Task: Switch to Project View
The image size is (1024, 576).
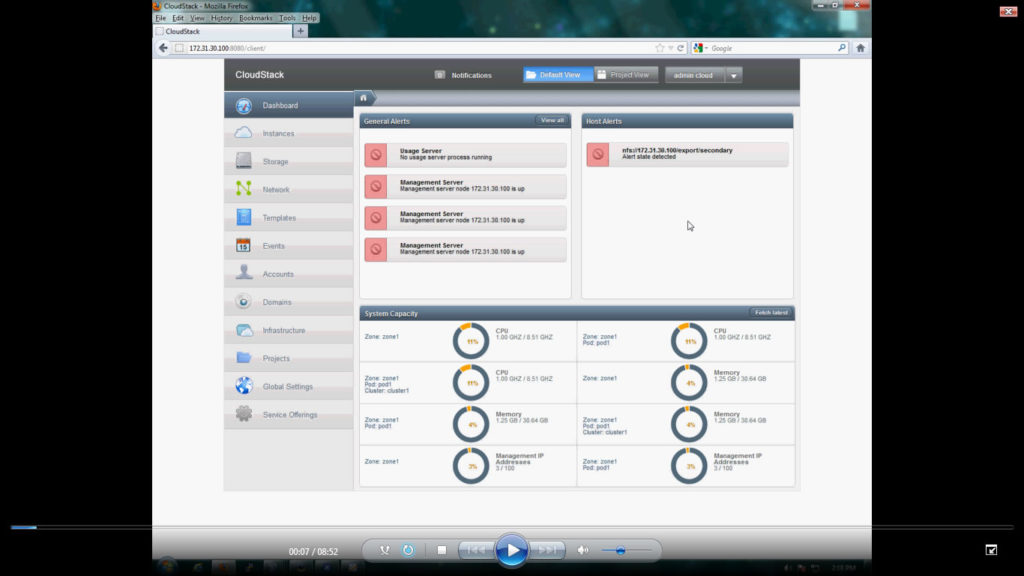Action: click(626, 75)
